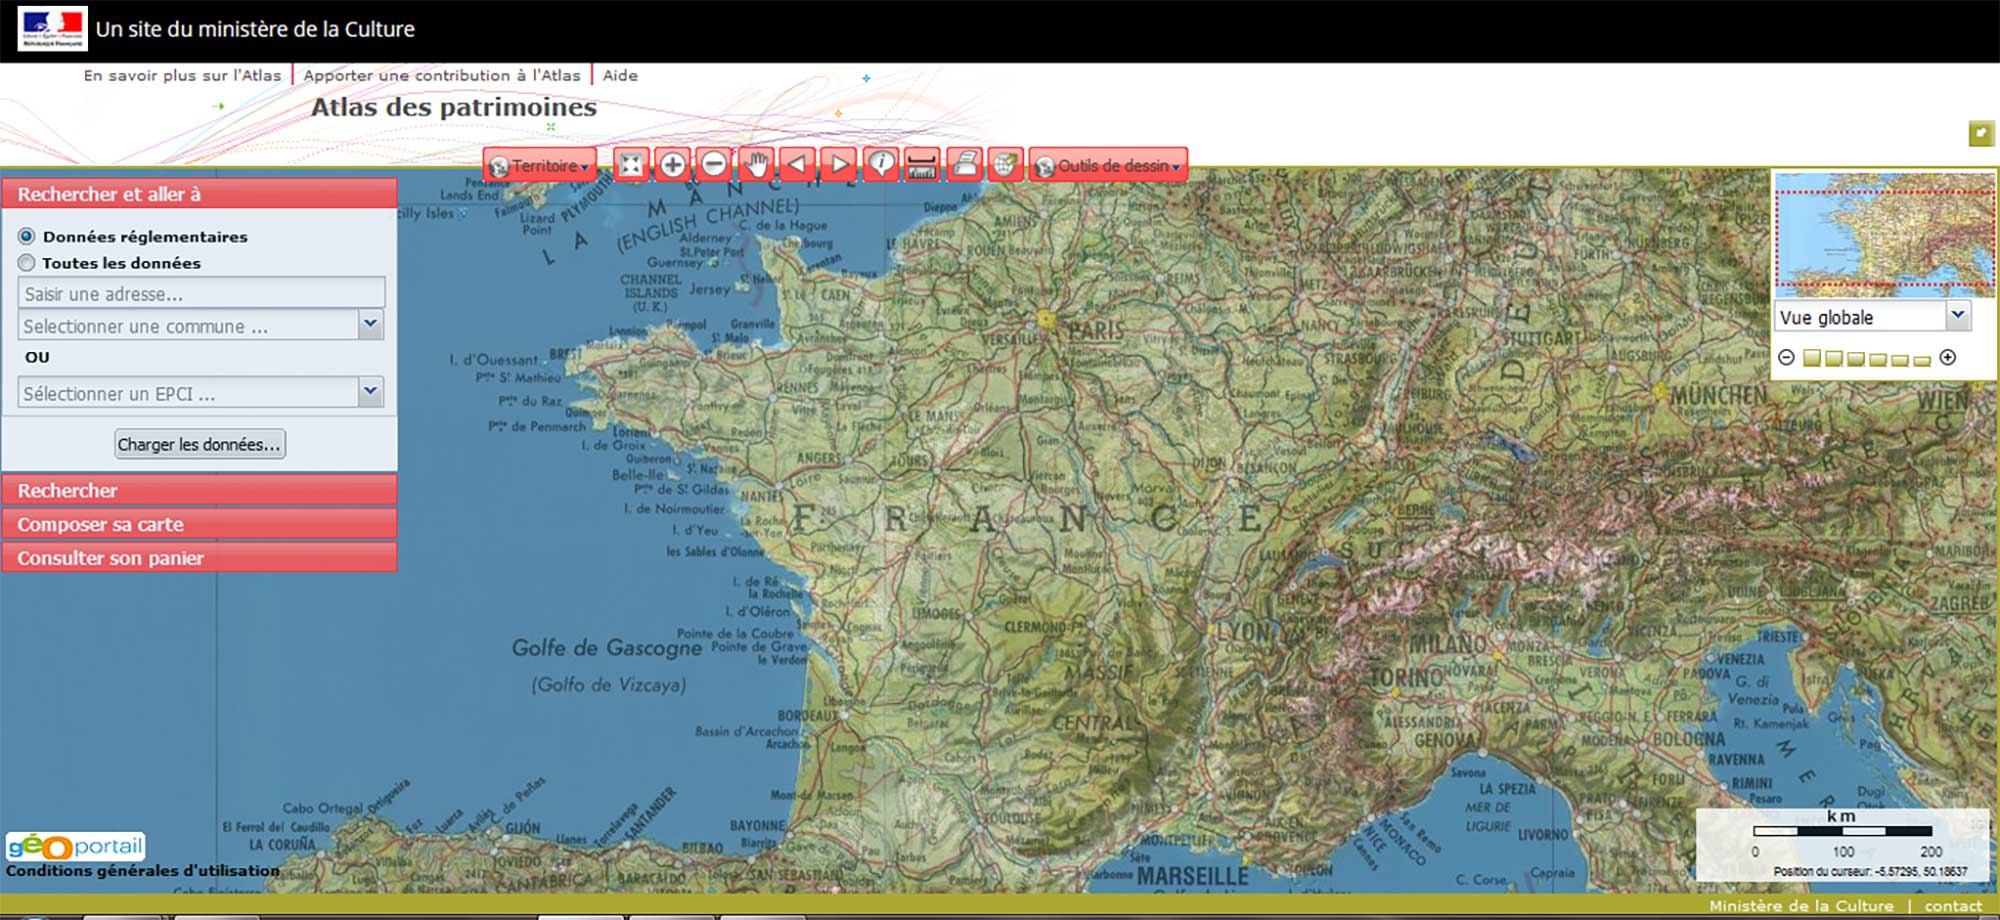The width and height of the screenshot is (2000, 920).
Task: Select the zoom in plus tool
Action: pos(673,165)
